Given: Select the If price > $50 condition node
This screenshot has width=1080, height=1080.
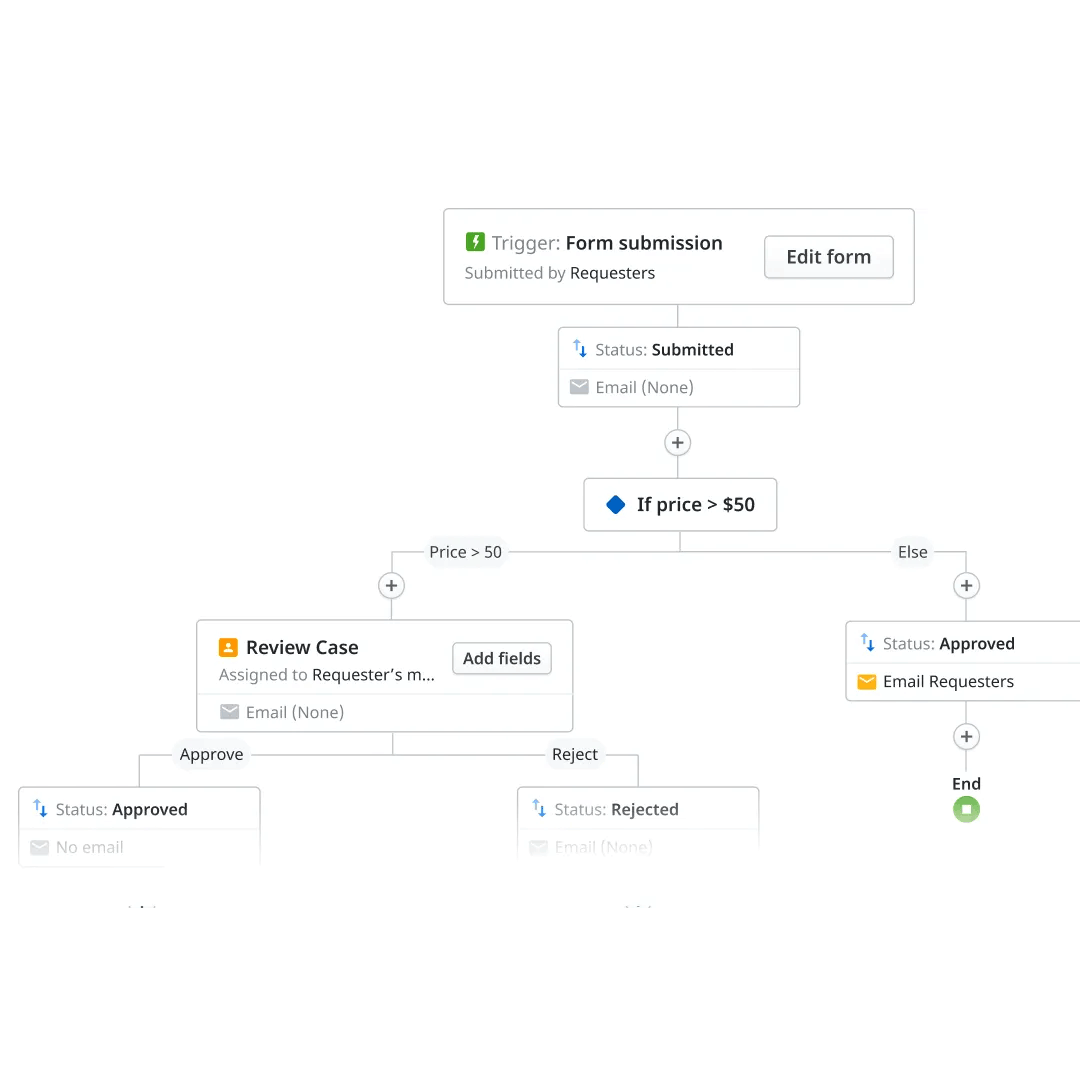Looking at the screenshot, I should point(680,505).
